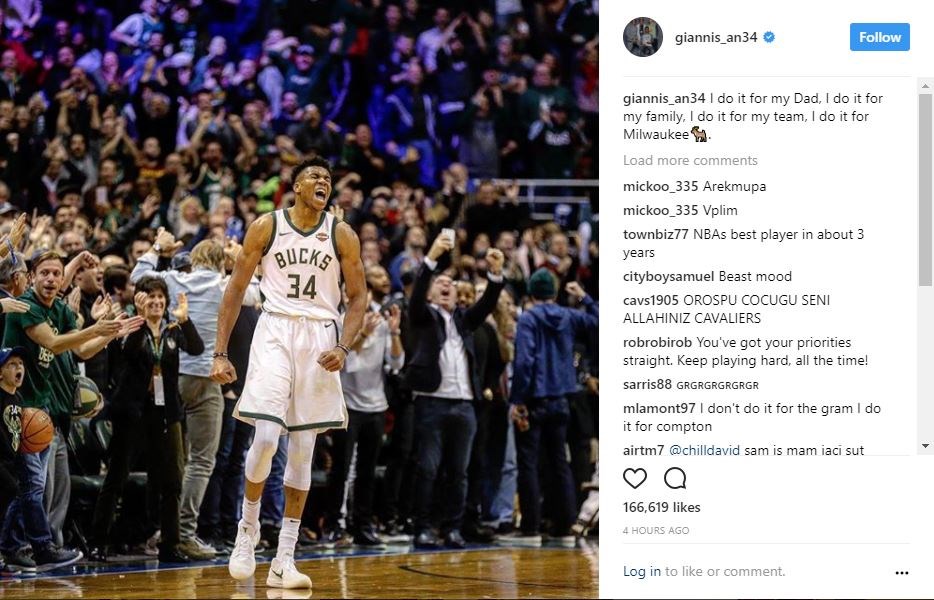Click the scrollbar up arrow in comments
Screen dimensions: 934x600
click(x=925, y=86)
